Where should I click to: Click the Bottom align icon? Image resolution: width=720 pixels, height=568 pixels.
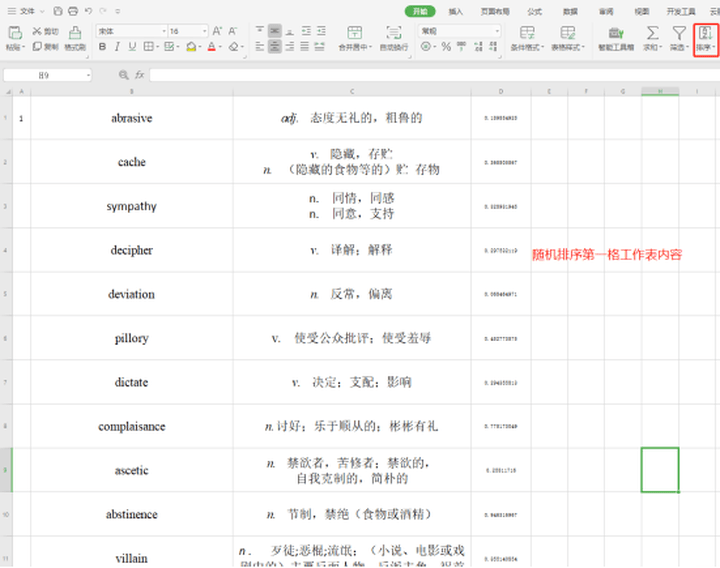coord(290,31)
